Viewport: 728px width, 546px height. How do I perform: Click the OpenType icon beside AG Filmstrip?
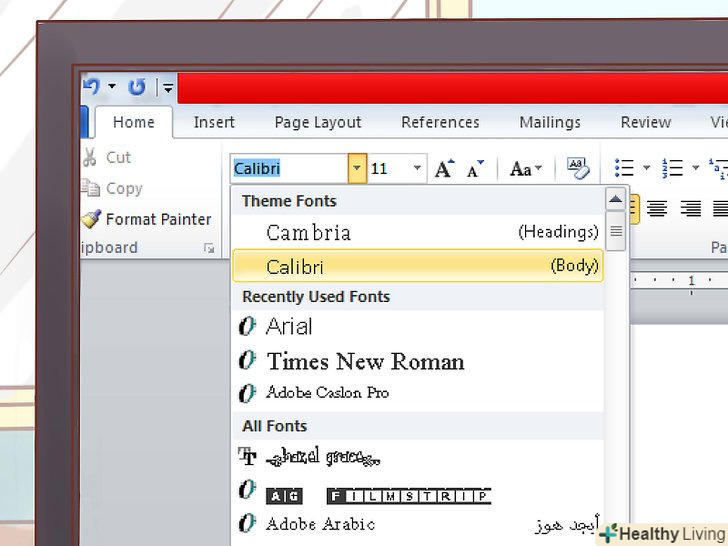[x=247, y=489]
